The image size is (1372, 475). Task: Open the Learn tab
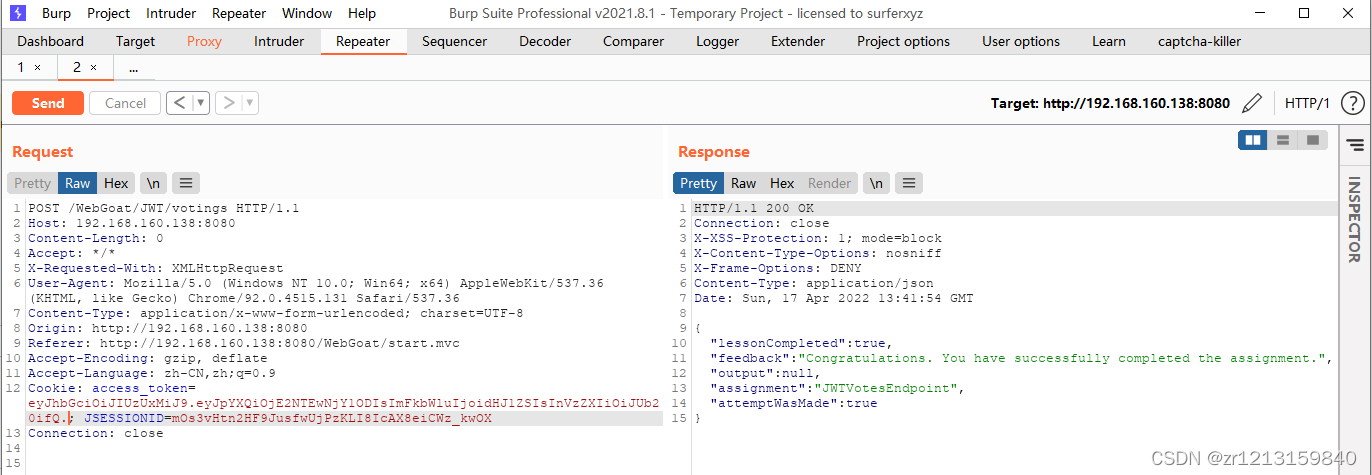point(1109,41)
